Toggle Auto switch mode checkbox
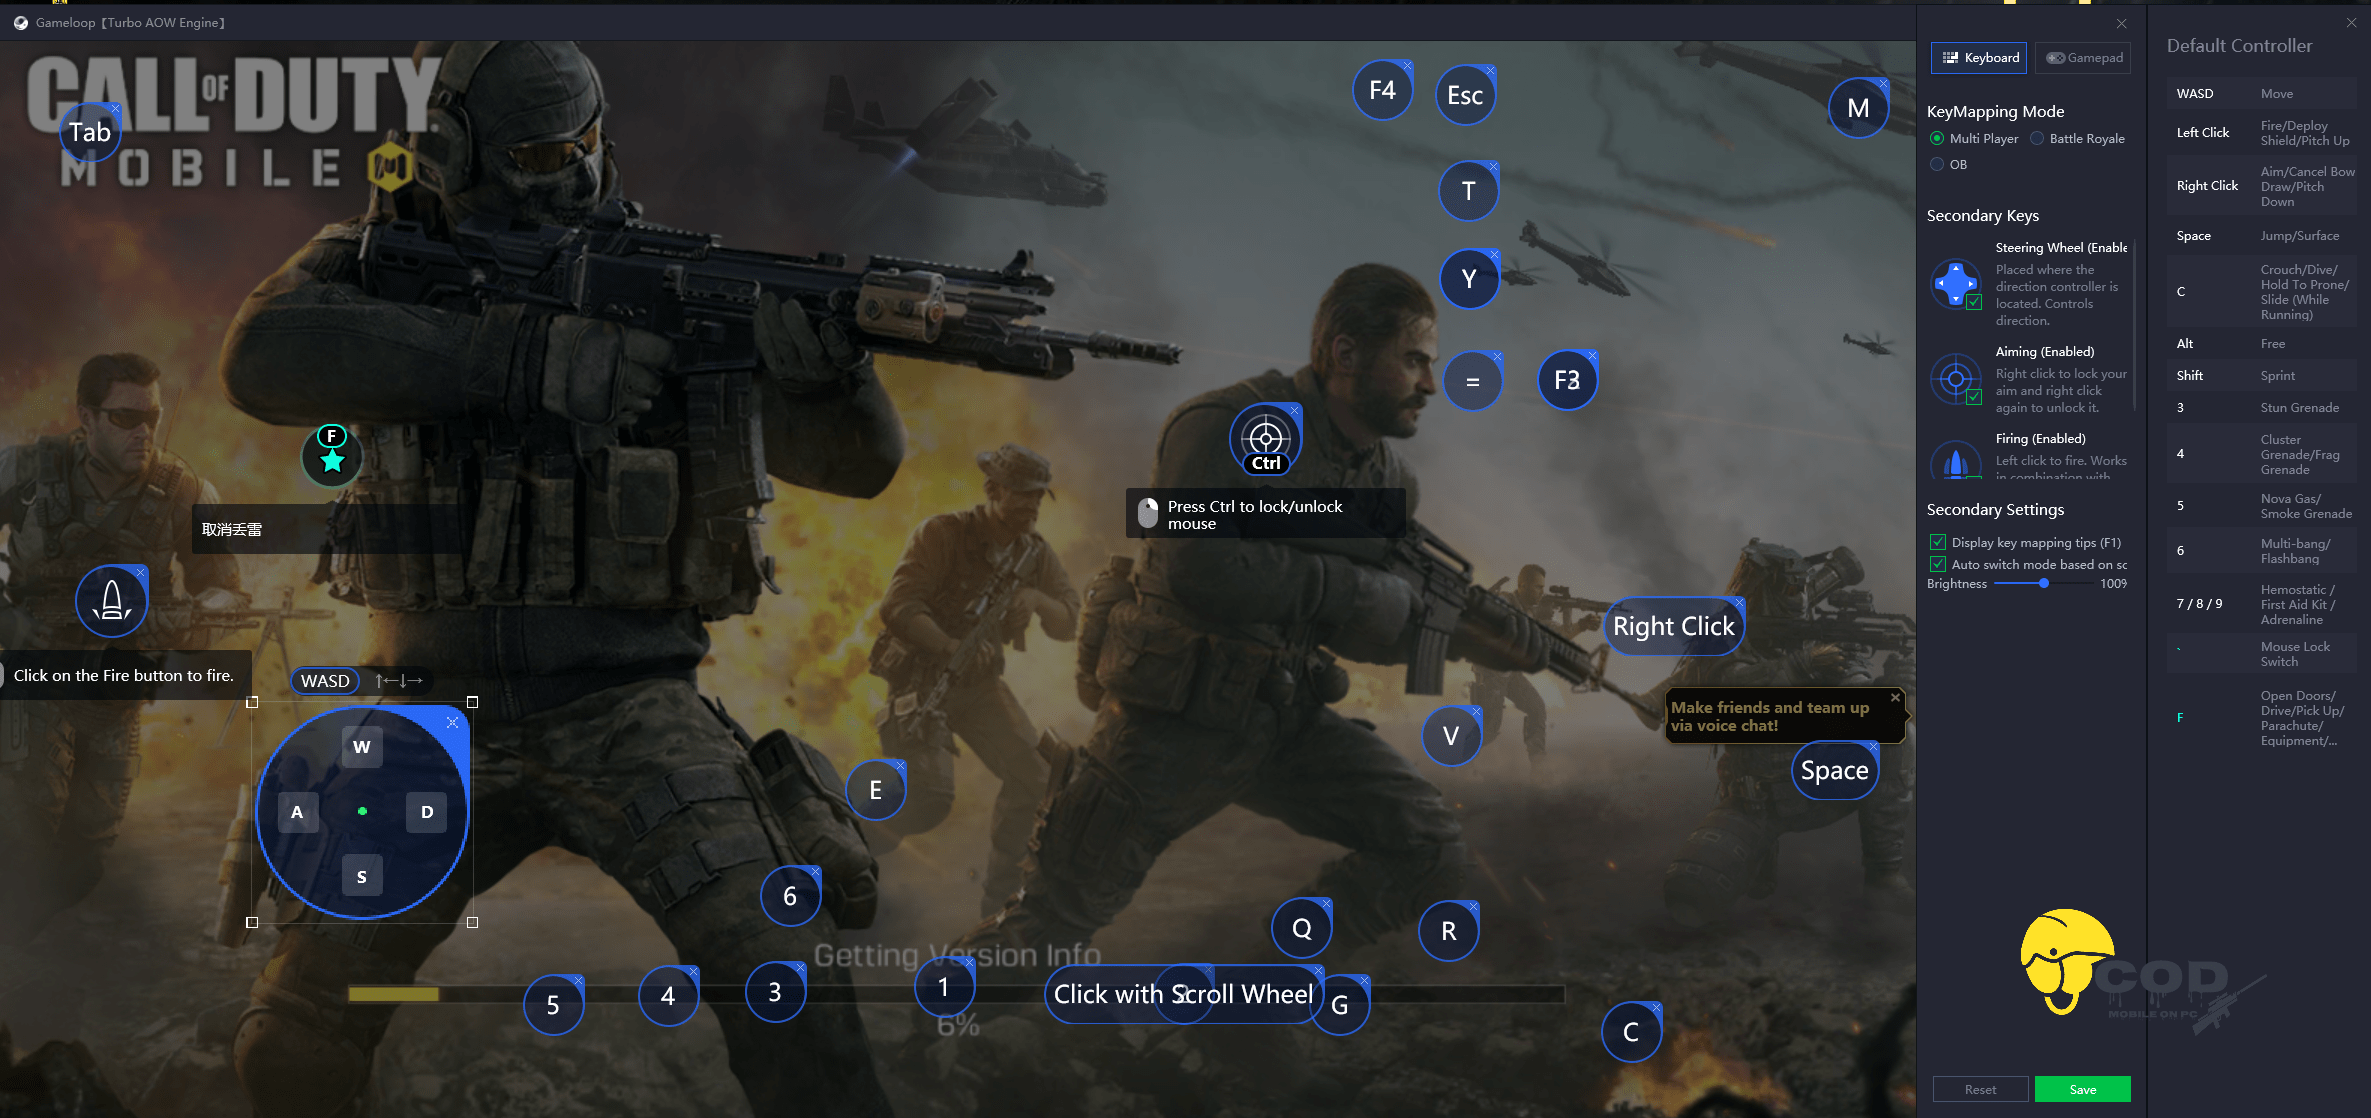This screenshot has width=2371, height=1118. 1938,565
